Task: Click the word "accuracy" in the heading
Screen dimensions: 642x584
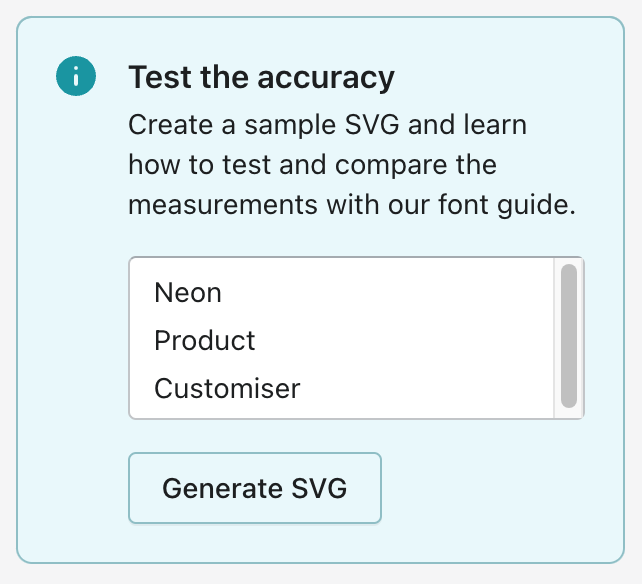Action: point(335,77)
